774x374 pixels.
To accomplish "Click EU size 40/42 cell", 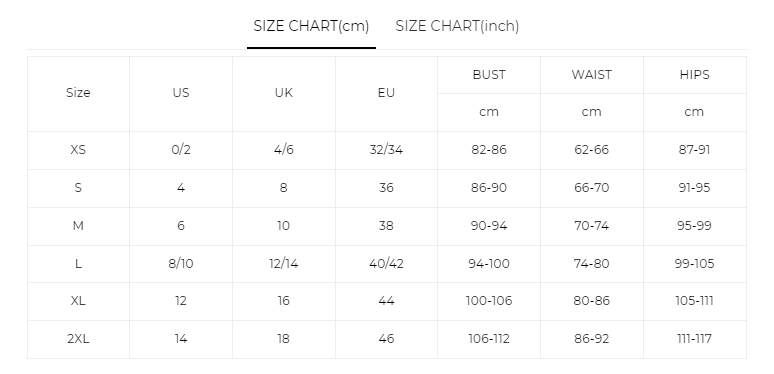I will pos(386,263).
